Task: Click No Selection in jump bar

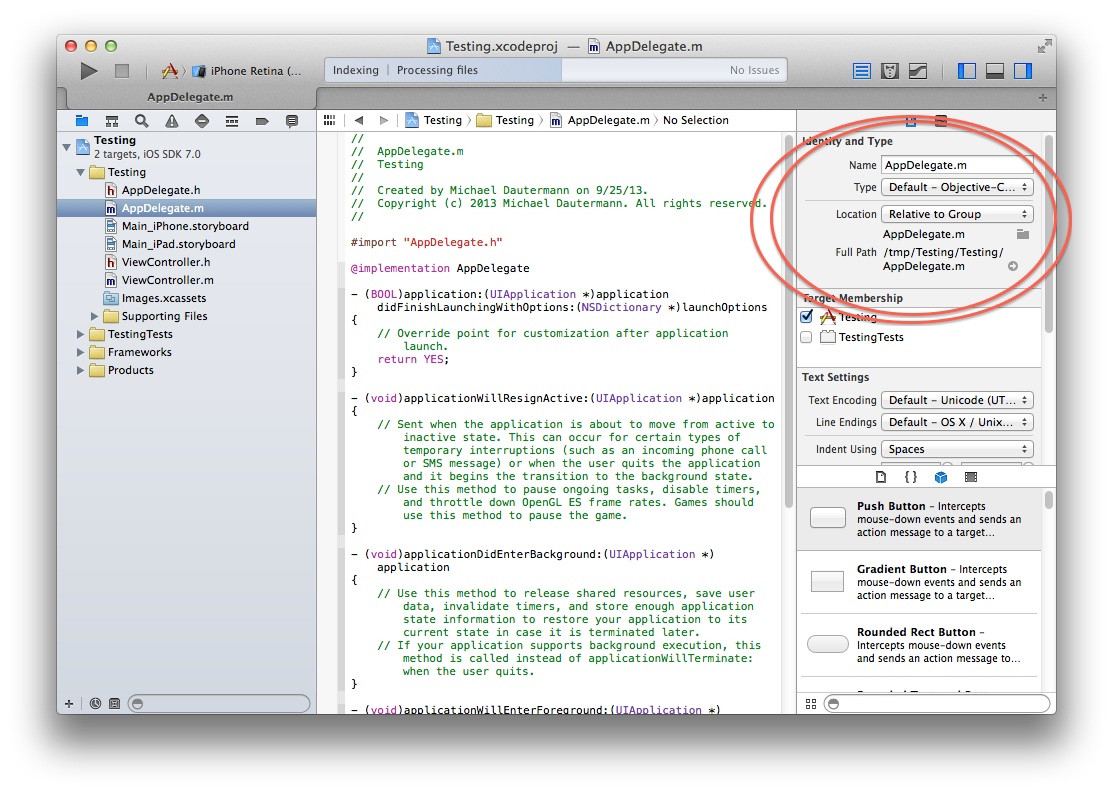Action: point(696,120)
